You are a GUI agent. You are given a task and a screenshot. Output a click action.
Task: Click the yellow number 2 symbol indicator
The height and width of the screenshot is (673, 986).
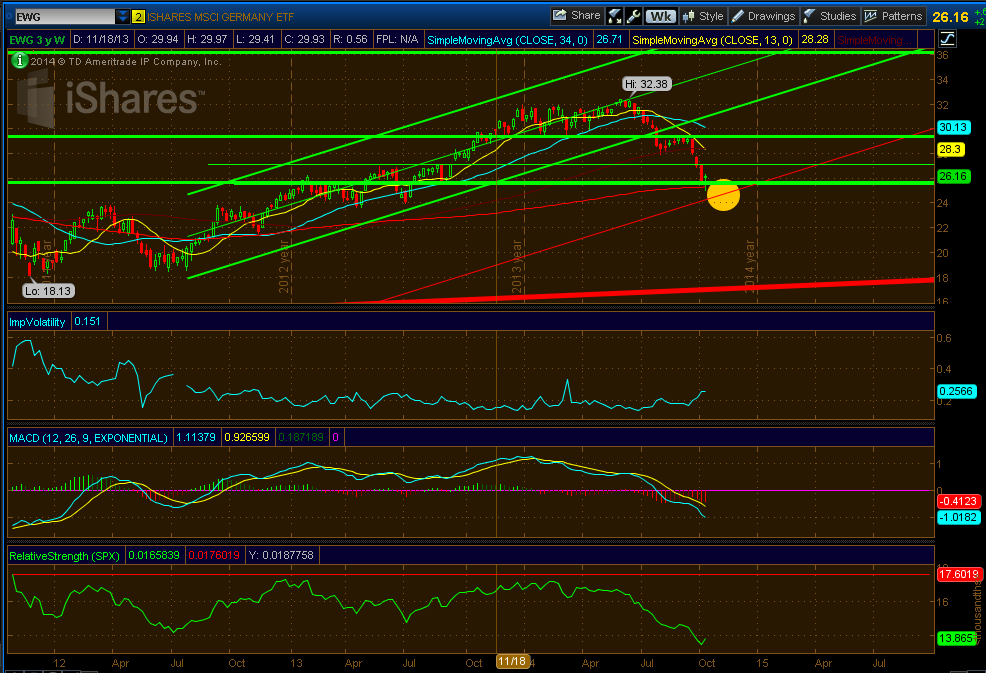[x=138, y=17]
